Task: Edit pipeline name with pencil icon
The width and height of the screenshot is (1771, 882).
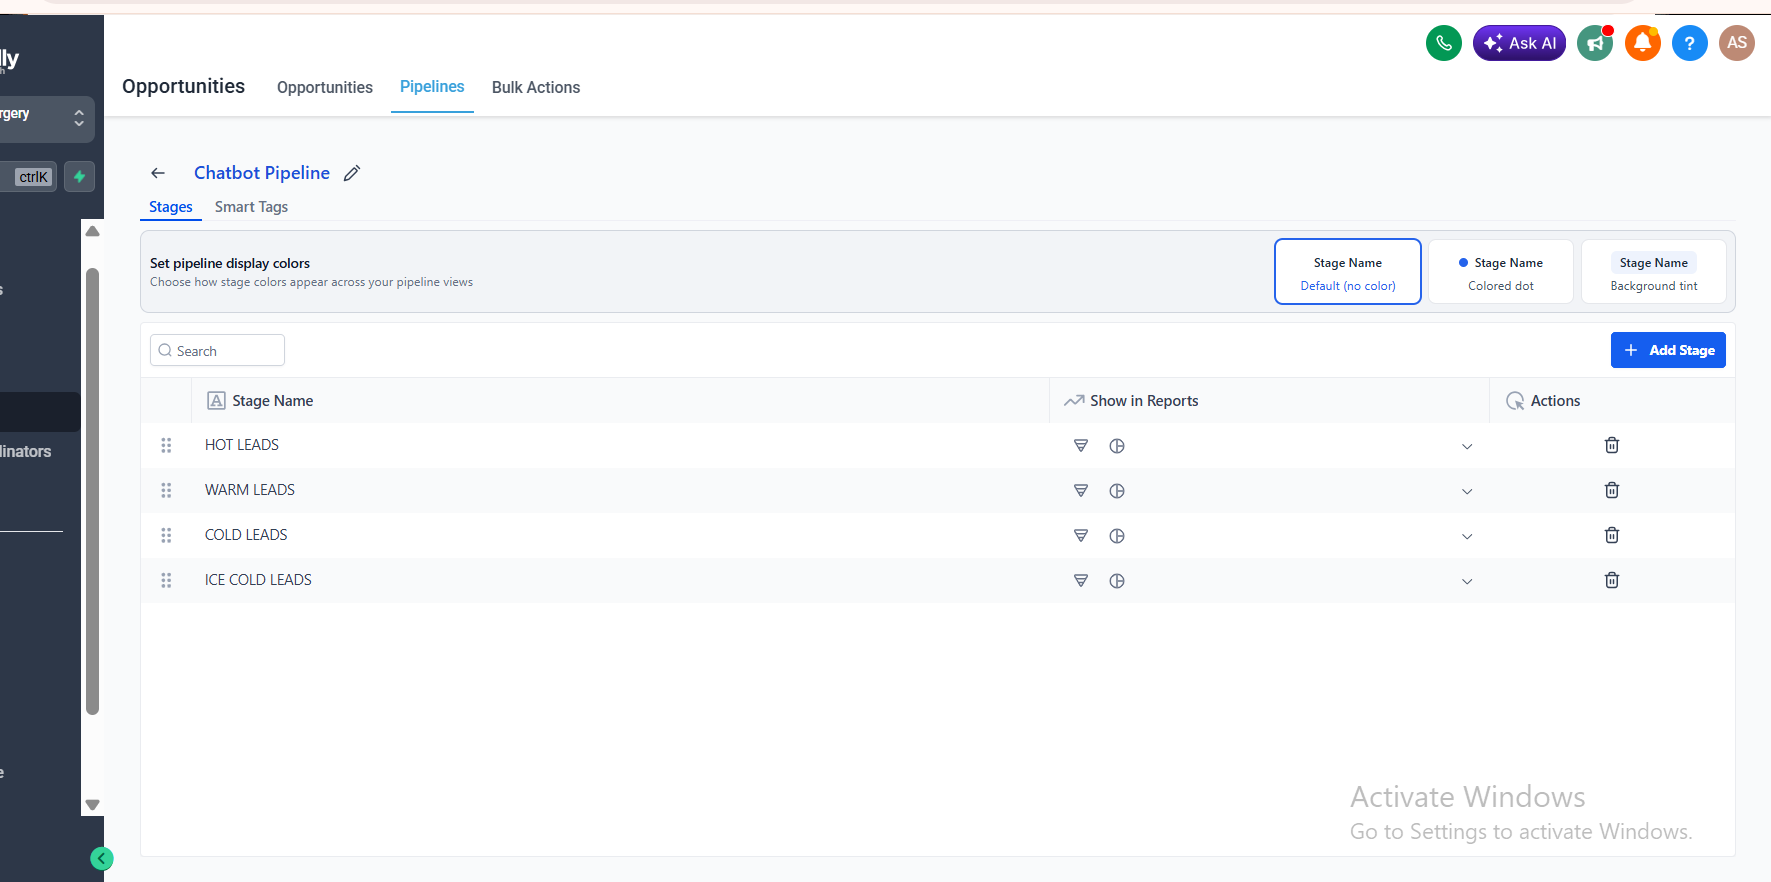Action: (x=352, y=173)
